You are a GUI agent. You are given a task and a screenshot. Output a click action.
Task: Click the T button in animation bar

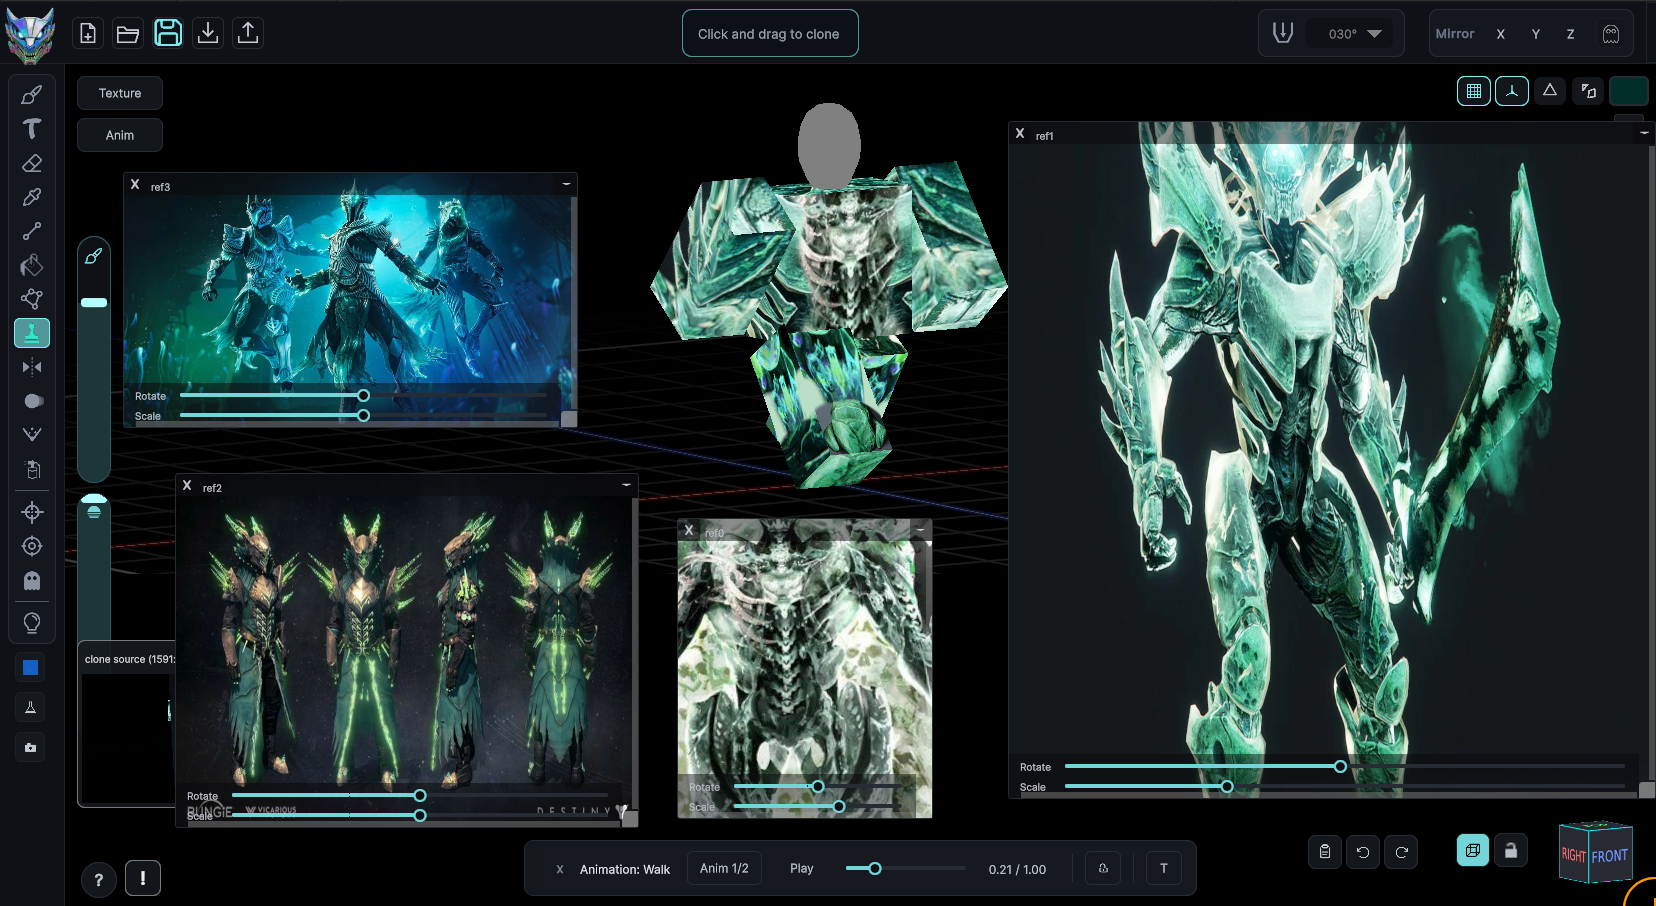(1164, 868)
